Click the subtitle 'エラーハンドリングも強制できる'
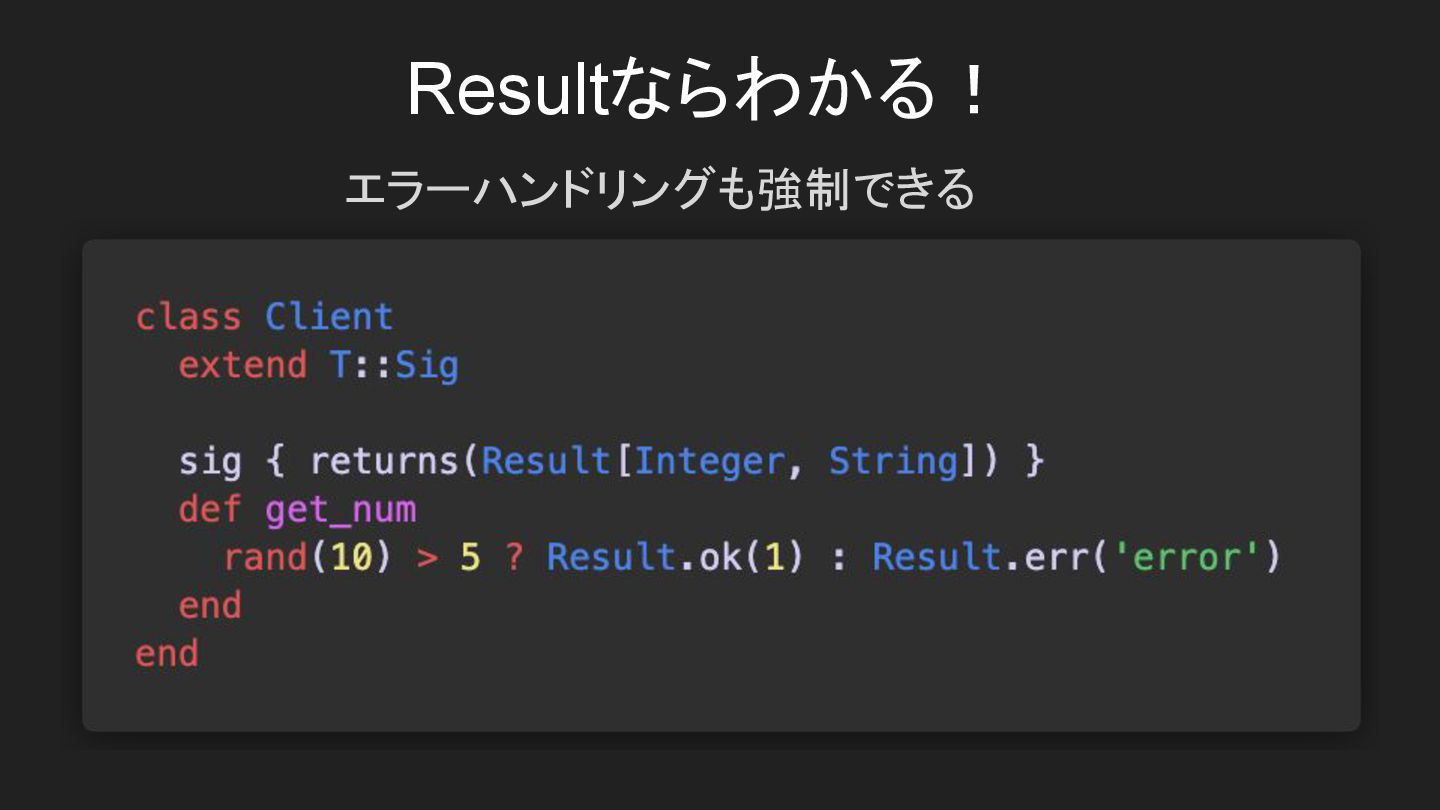Screen dimensions: 1440x810 [660, 190]
